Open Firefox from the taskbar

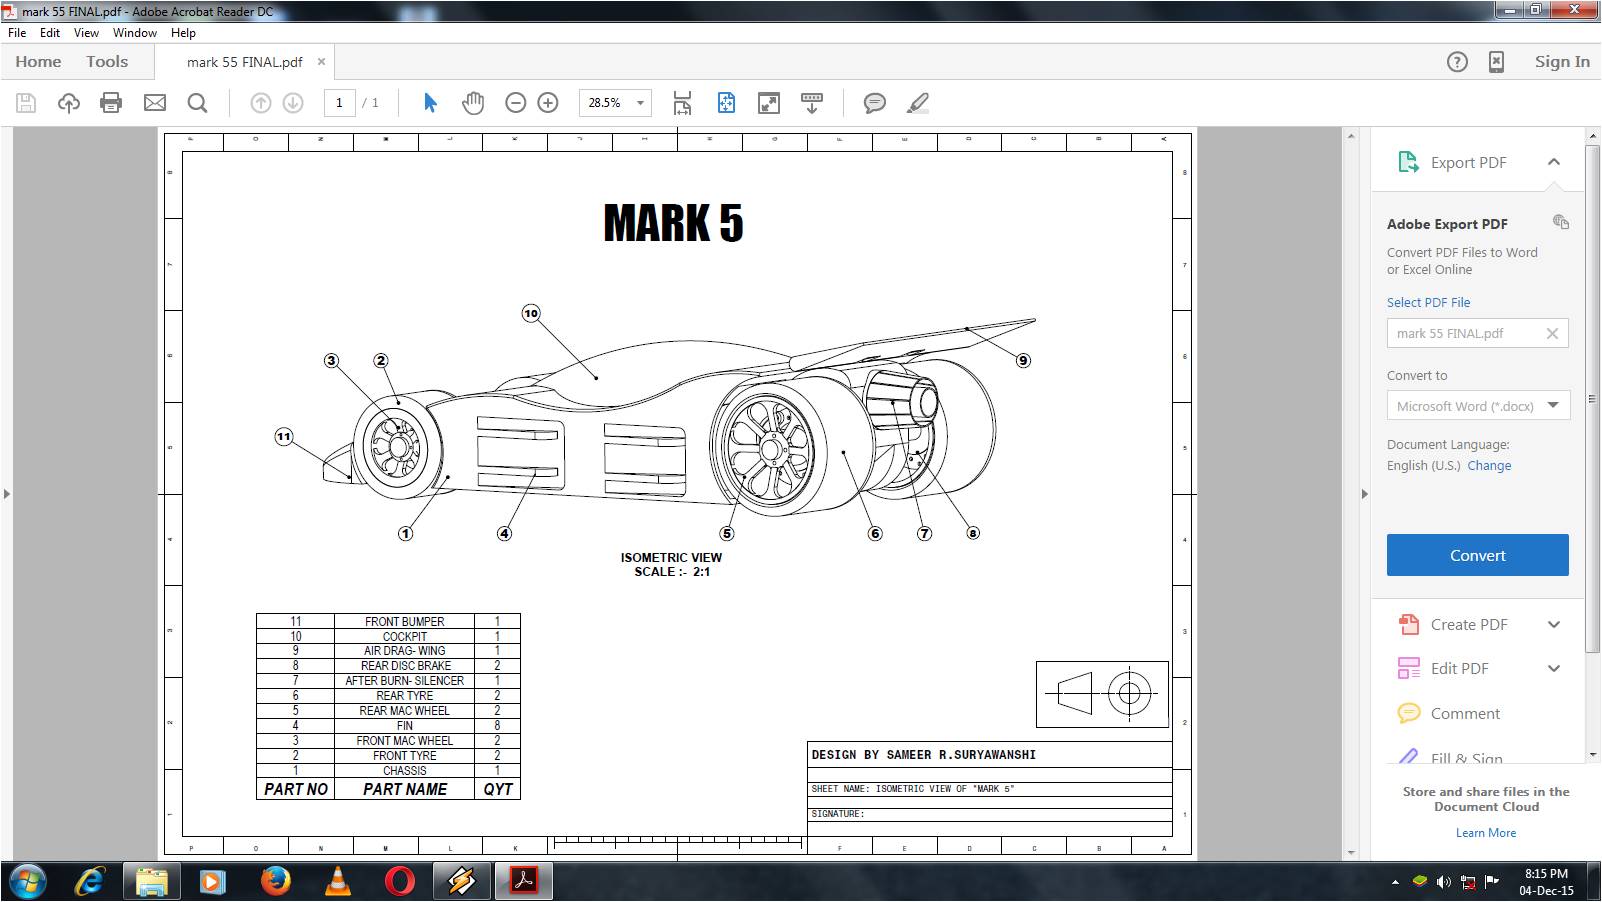click(x=276, y=881)
